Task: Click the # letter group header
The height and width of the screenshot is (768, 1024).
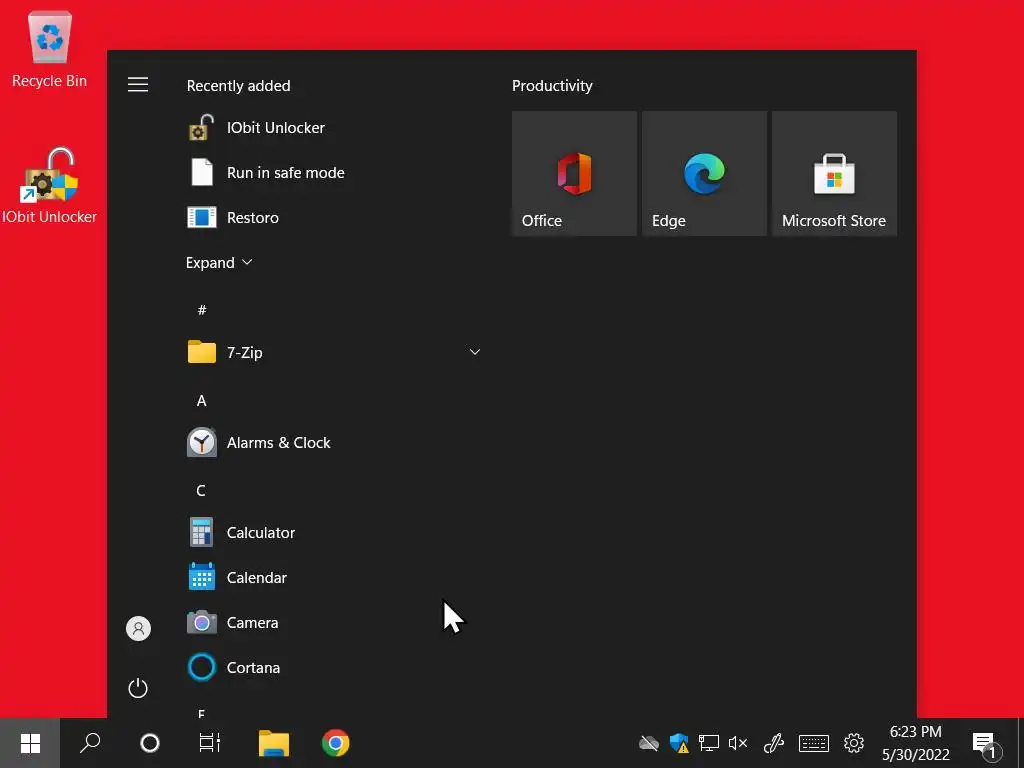Action: click(x=202, y=310)
